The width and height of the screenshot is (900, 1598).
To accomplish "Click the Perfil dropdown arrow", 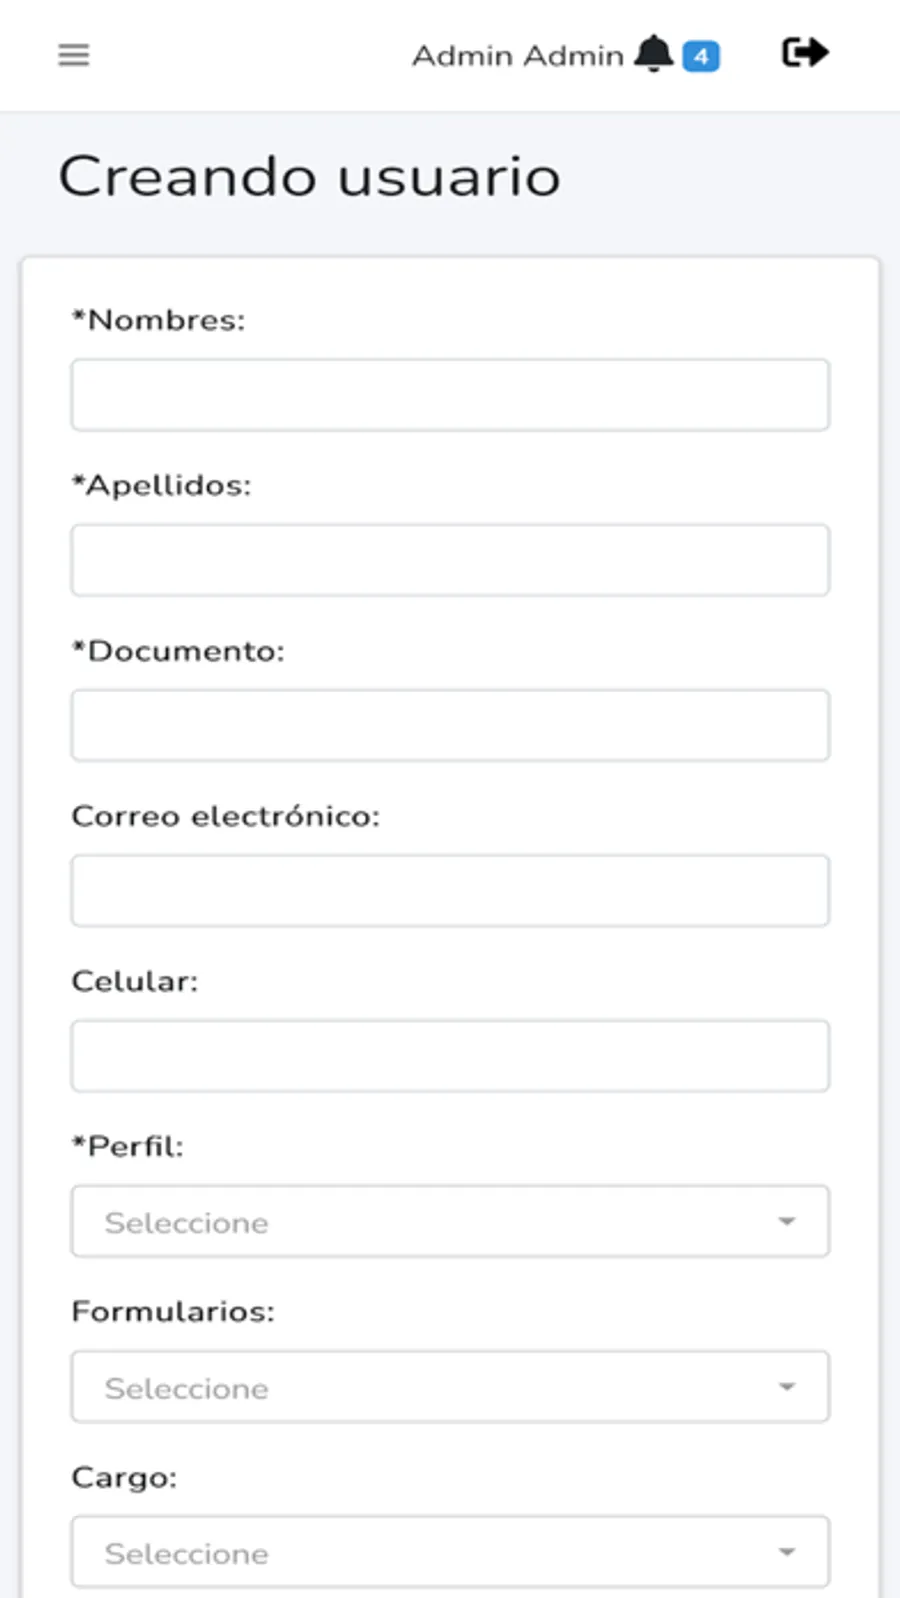I will pos(787,1221).
